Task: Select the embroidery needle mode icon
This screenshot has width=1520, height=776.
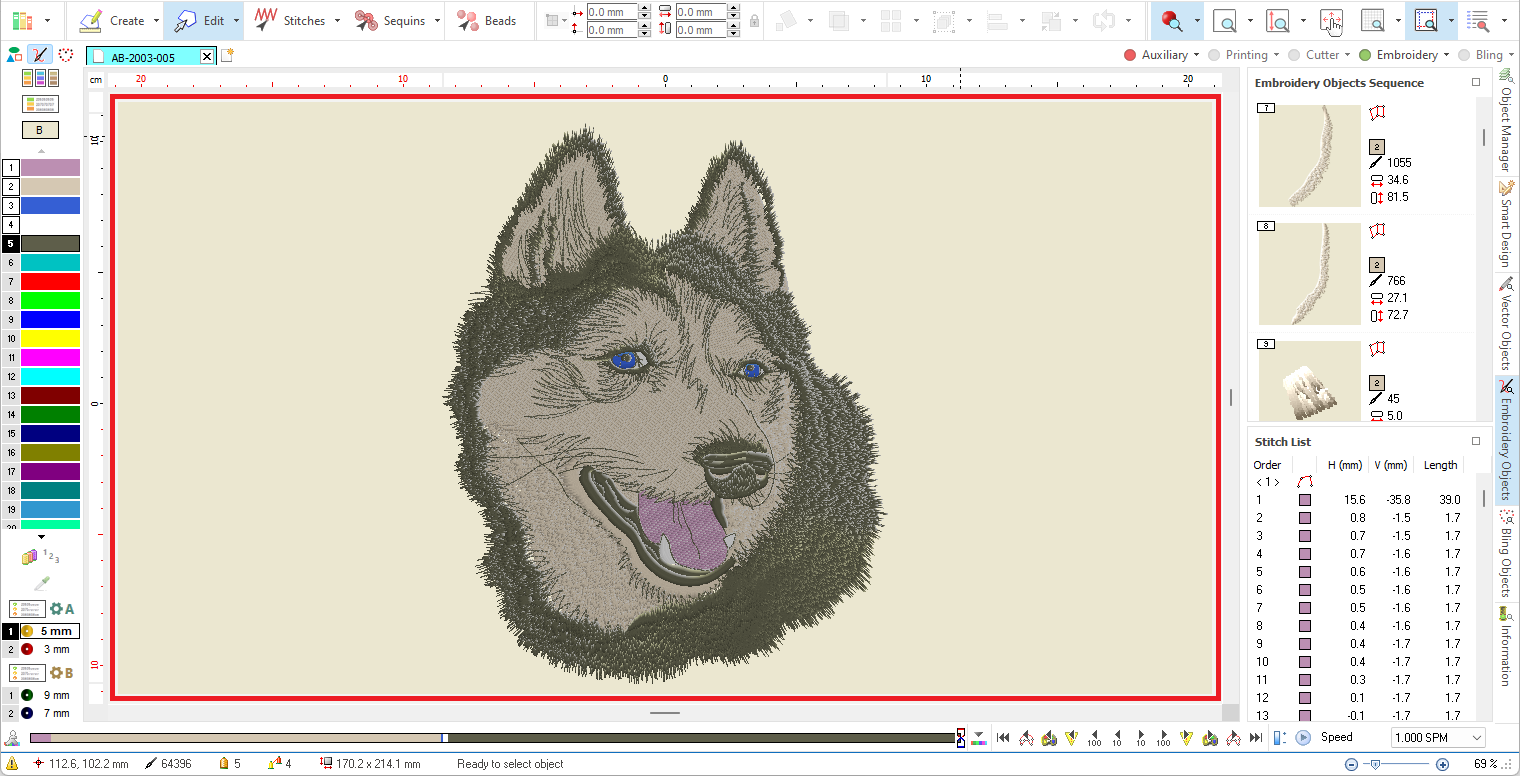Action: click(x=40, y=55)
